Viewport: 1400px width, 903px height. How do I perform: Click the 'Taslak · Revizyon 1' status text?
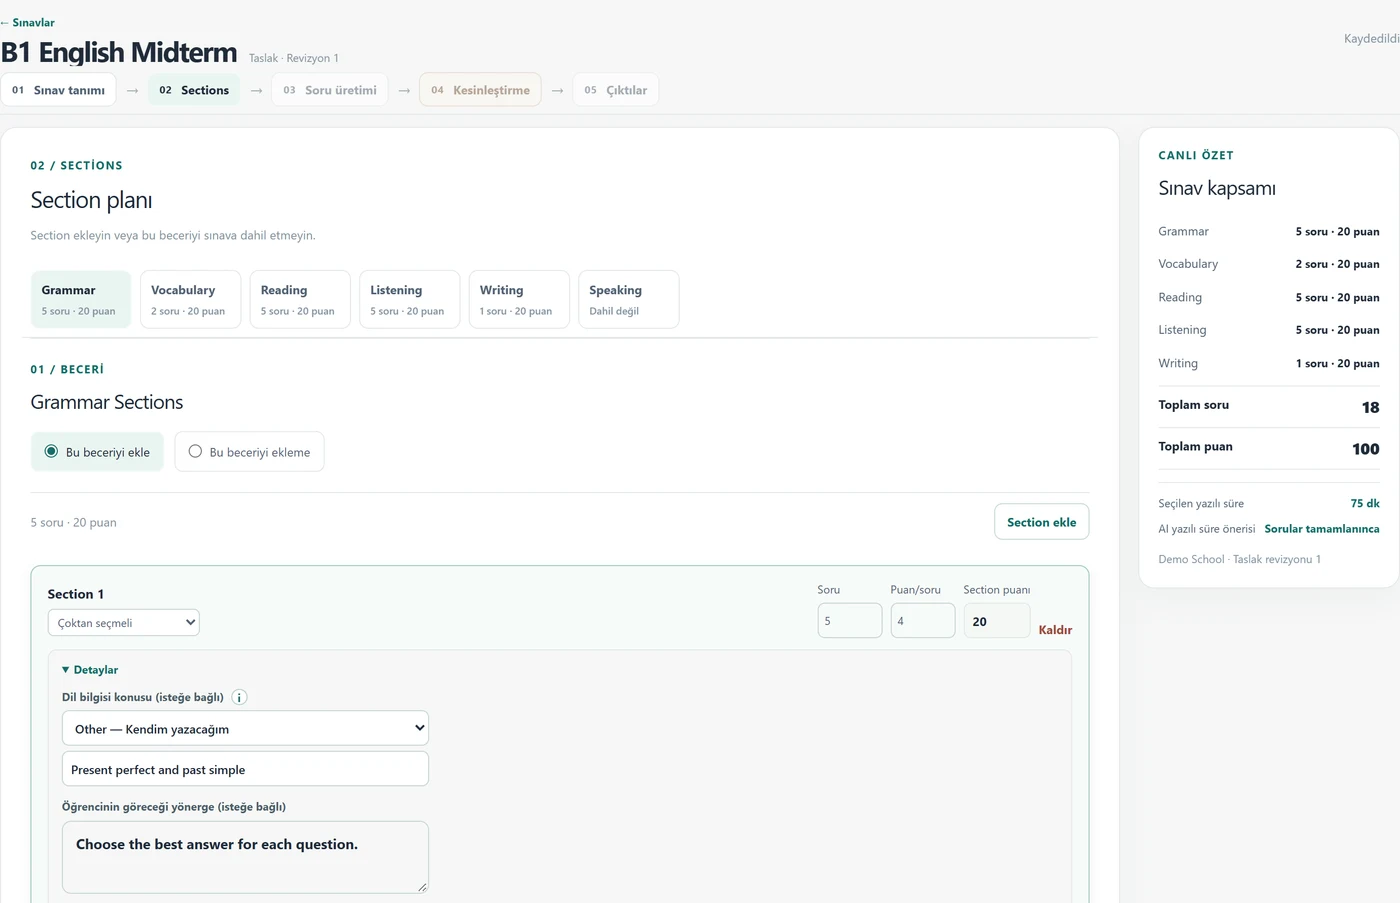294,58
